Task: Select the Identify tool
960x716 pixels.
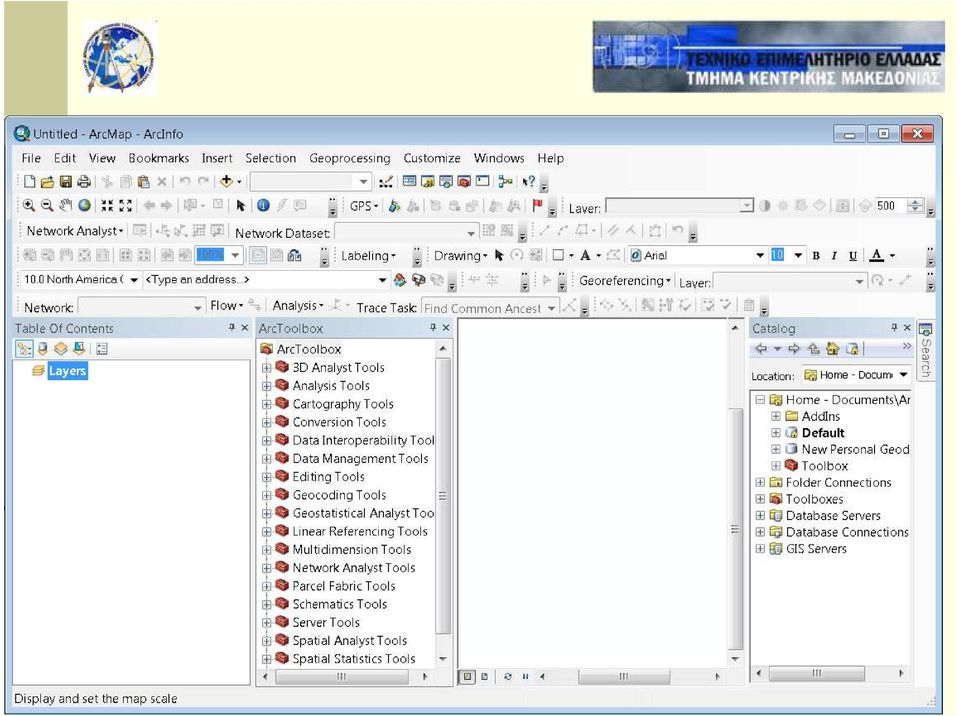Action: tap(263, 205)
